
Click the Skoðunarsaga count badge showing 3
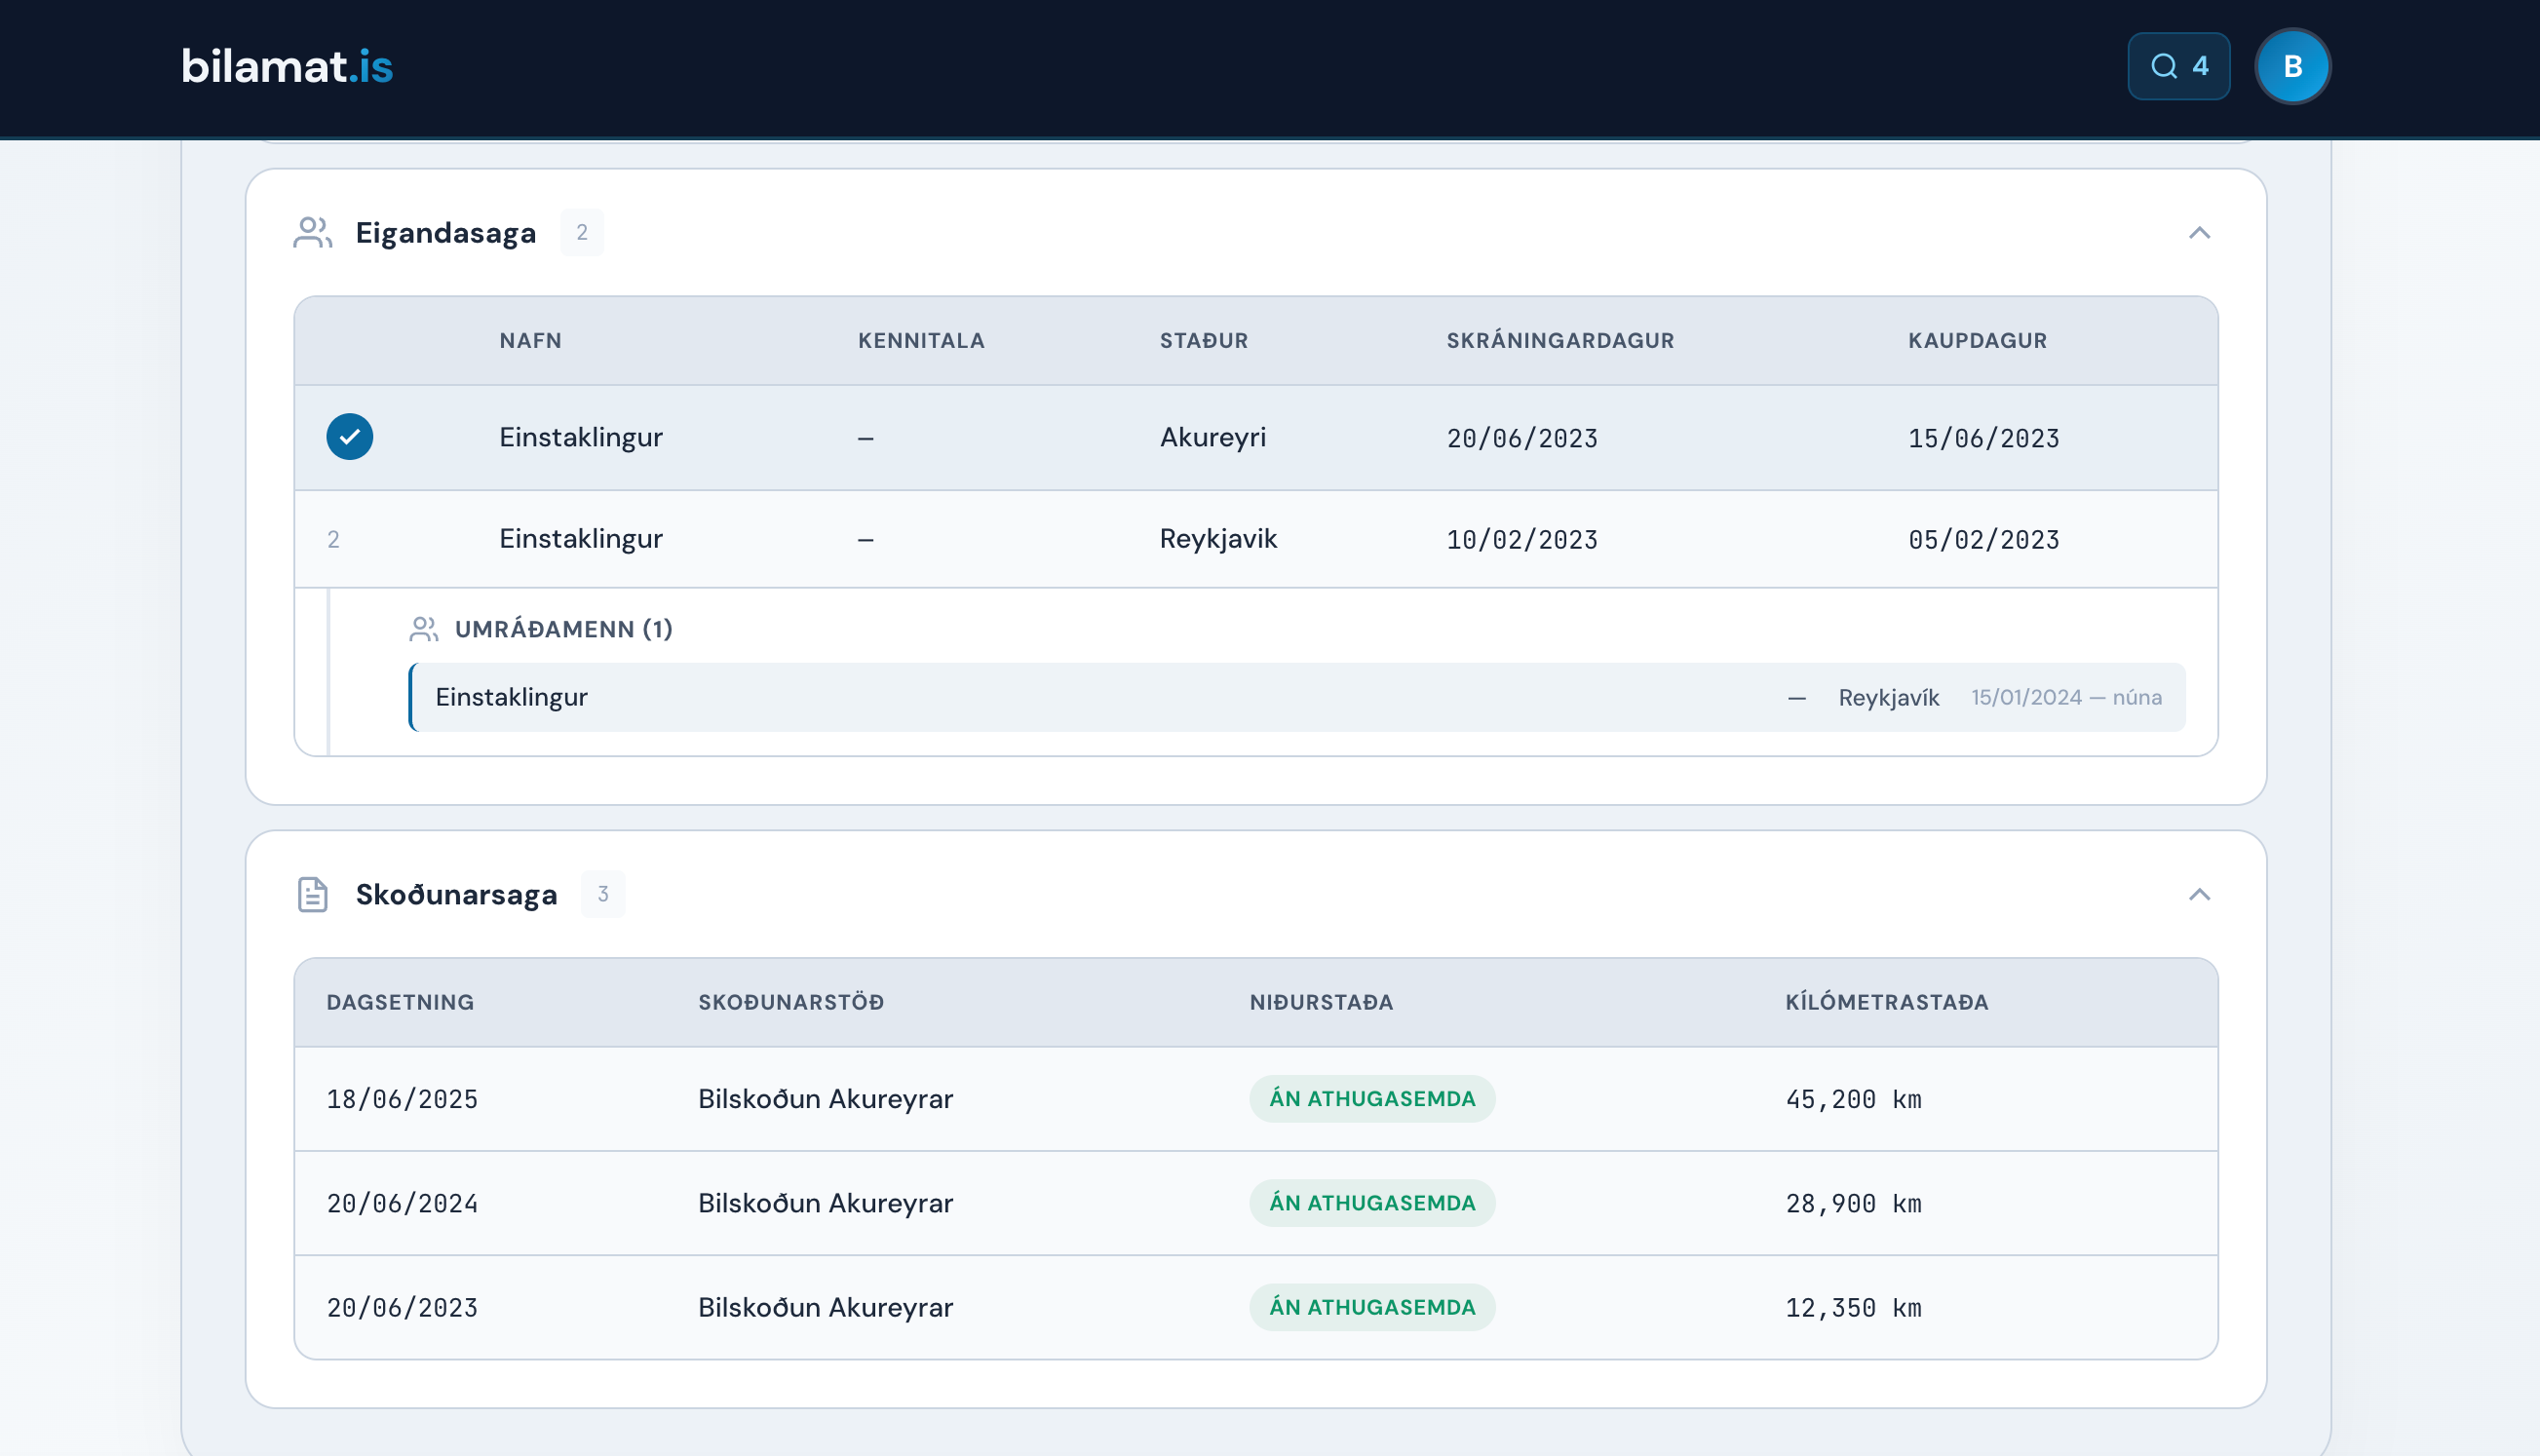[602, 894]
